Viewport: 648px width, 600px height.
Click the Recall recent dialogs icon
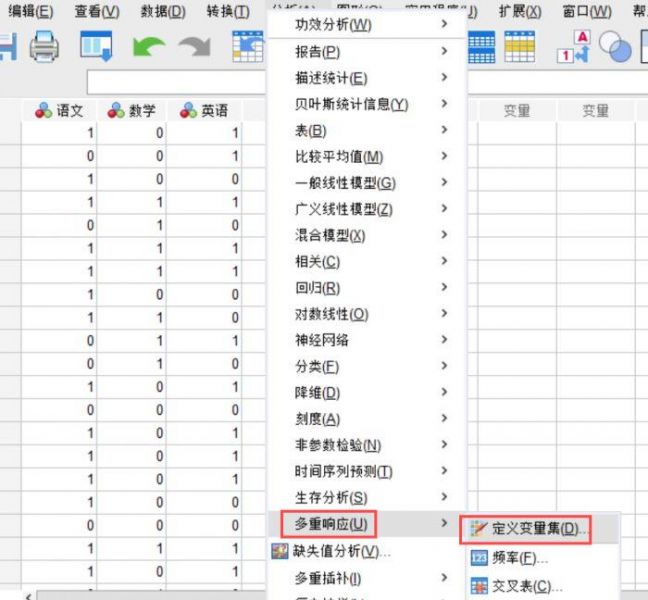point(96,46)
